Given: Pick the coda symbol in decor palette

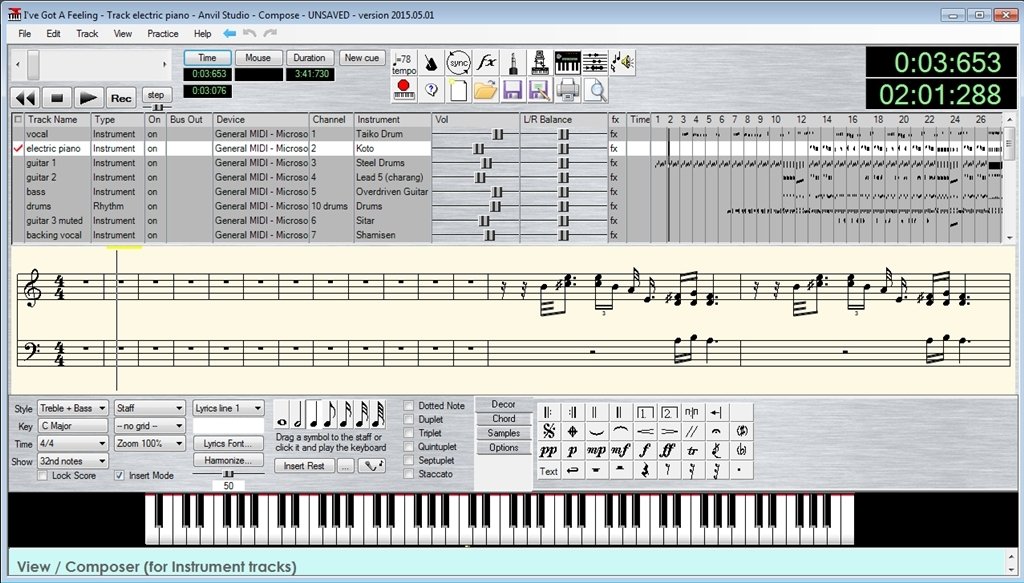Looking at the screenshot, I should pyautogui.click(x=573, y=432).
